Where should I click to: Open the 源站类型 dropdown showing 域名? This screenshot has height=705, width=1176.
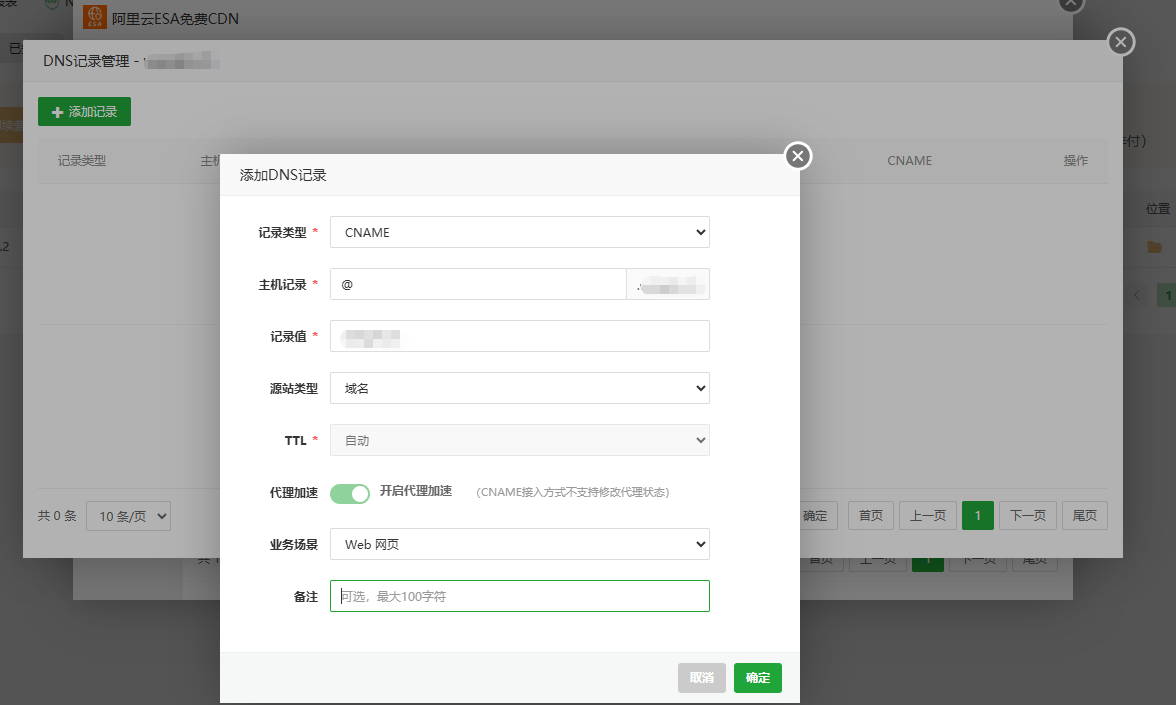[519, 388]
